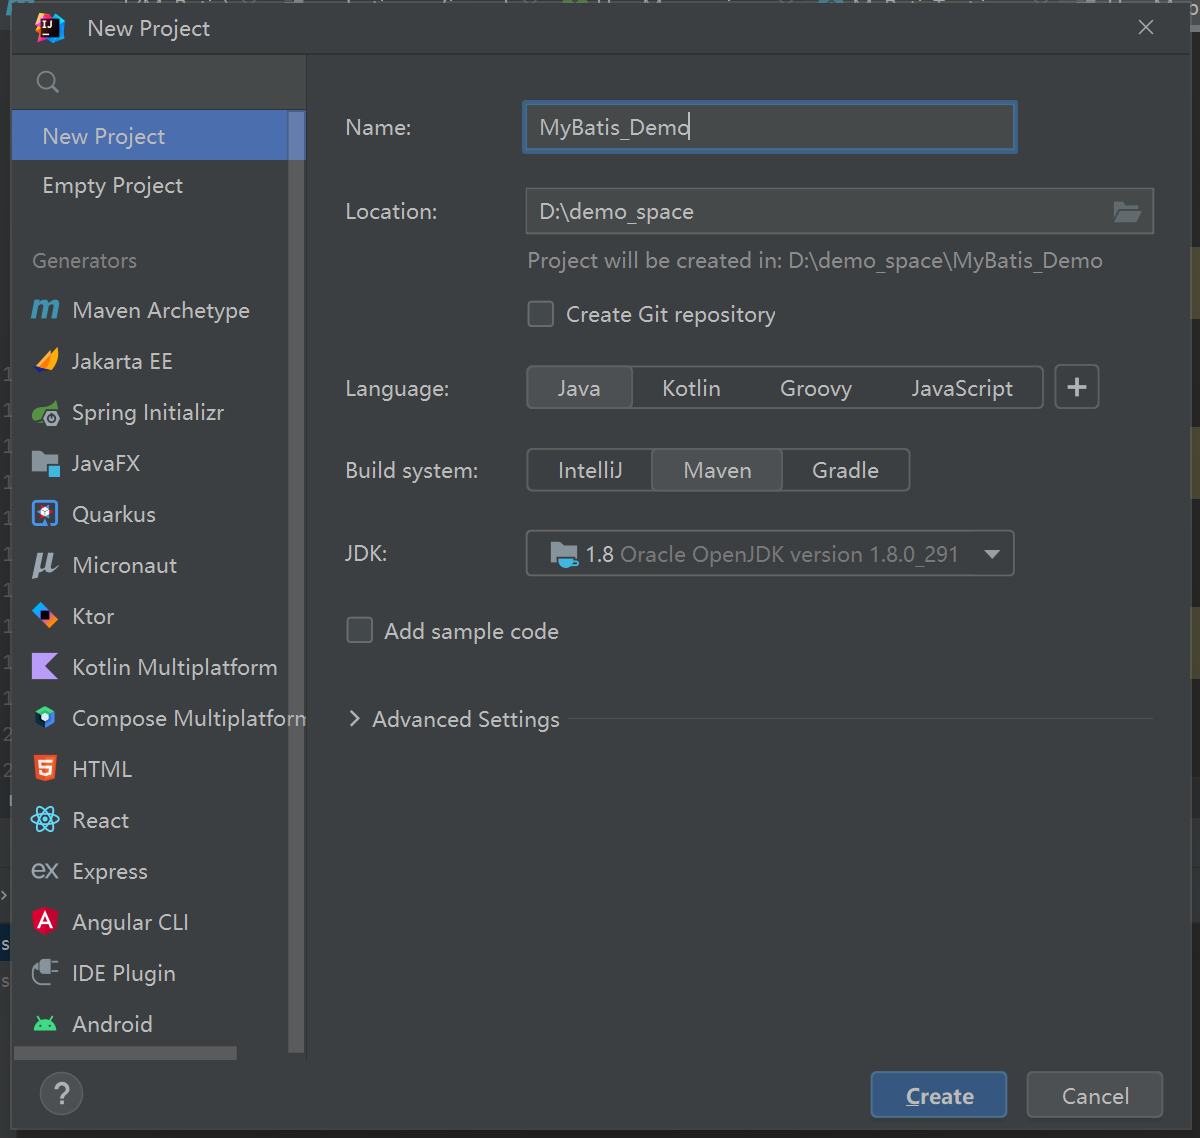Click the search magnifier icon

47,82
